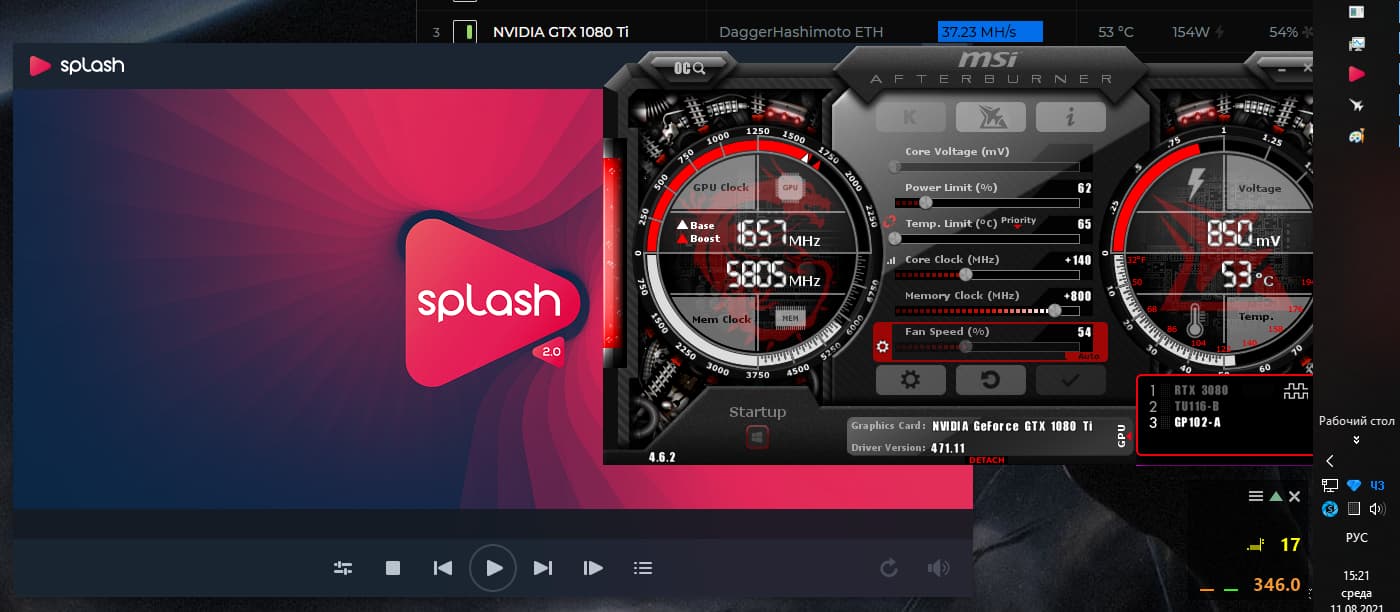Screen dimensions: 1400x612
Task: Click the DETACH label in Afterburner
Action: click(x=986, y=460)
